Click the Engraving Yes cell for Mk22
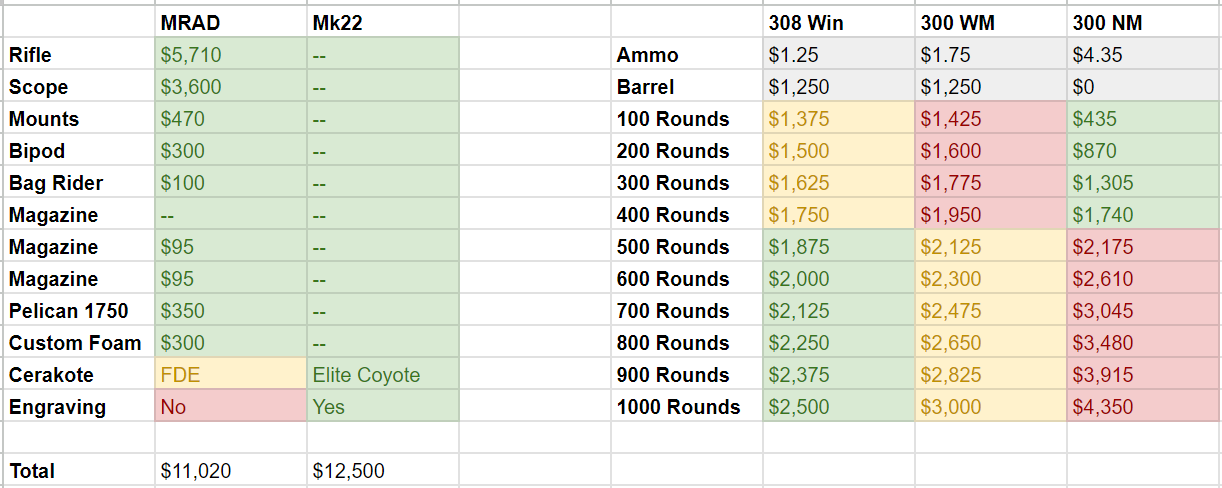The image size is (1222, 488). (383, 407)
